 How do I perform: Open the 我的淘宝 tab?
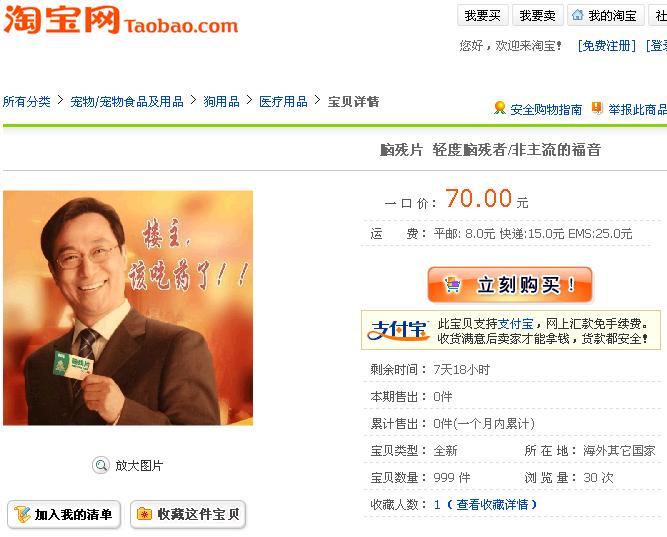click(x=606, y=16)
